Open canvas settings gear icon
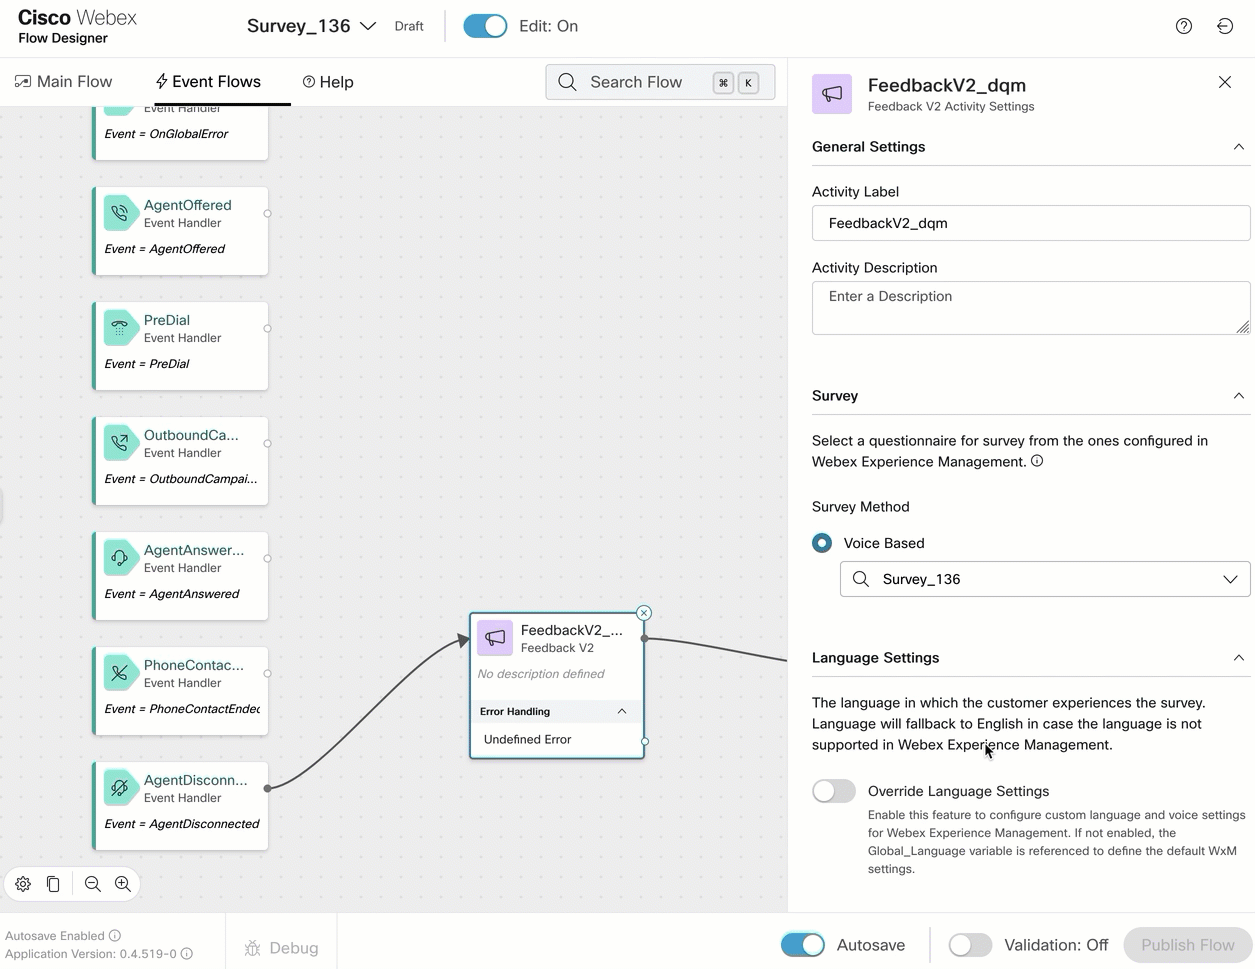This screenshot has width=1255, height=969. click(x=23, y=884)
